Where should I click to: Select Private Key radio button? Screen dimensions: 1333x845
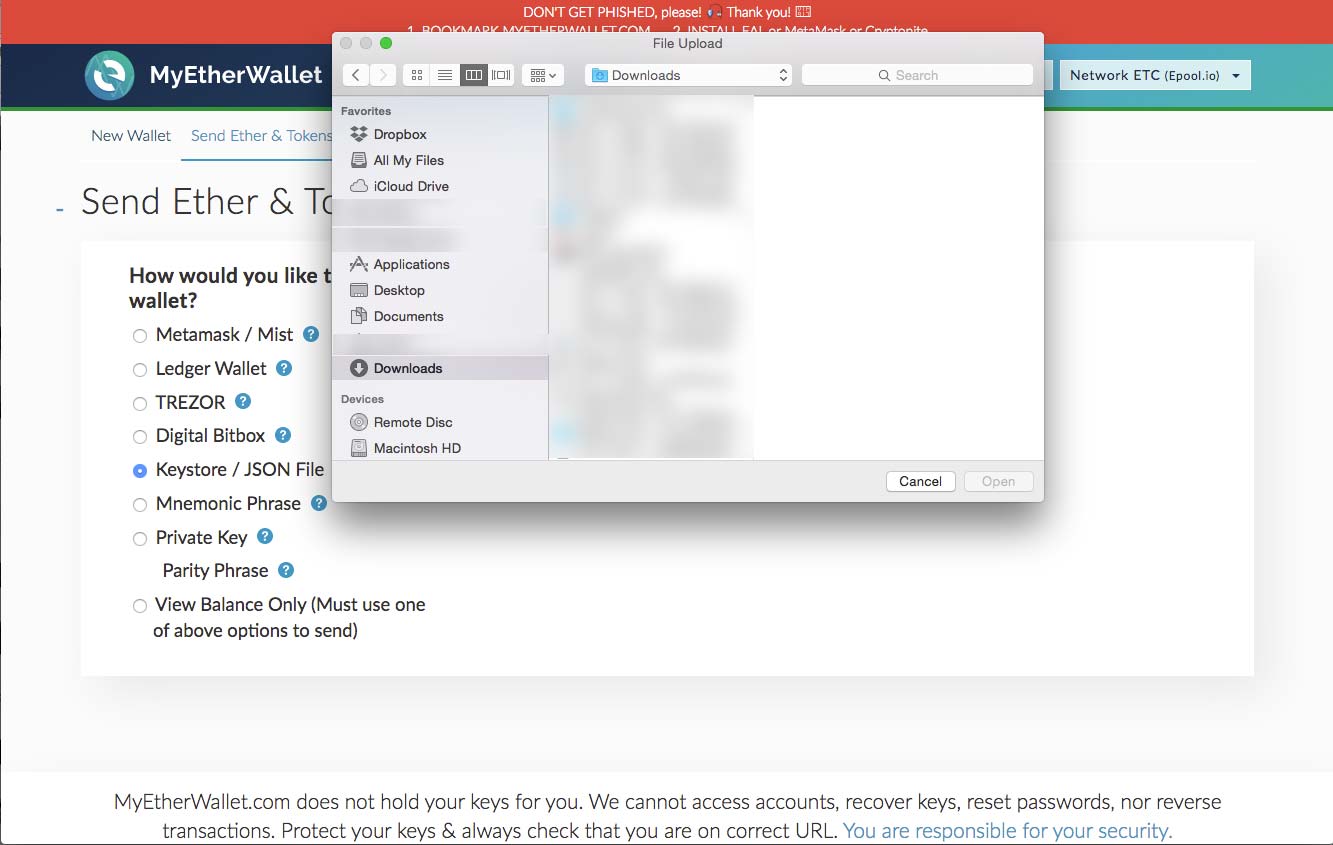click(140, 539)
